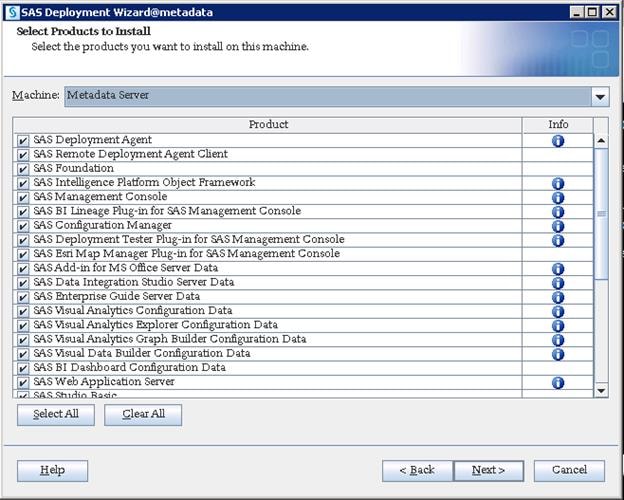Open info for SAS Deployment Agent
The width and height of the screenshot is (624, 500).
click(558, 141)
